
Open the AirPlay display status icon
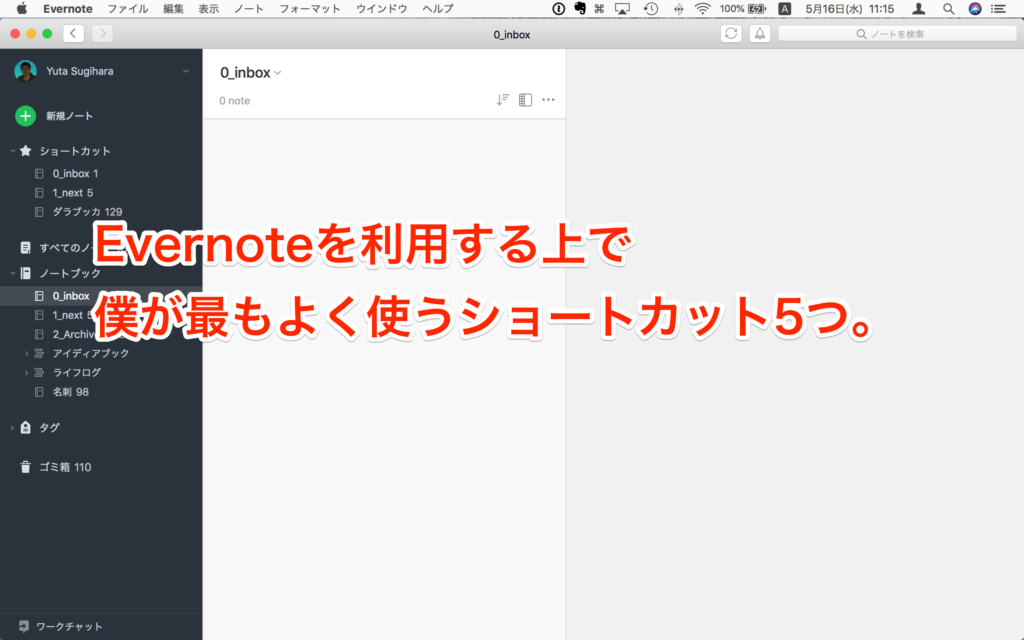coord(622,8)
